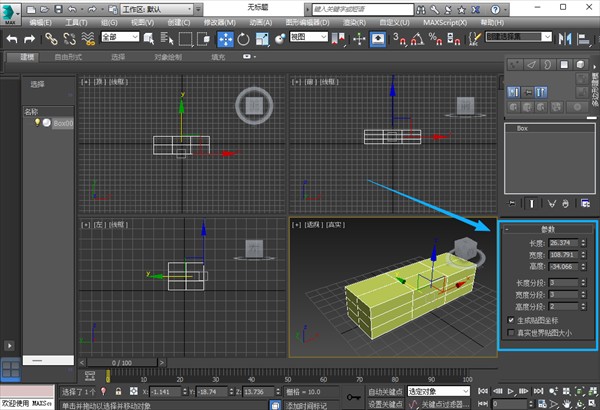Enable the 真实世界贴图大小 checkbox
Image resolution: width=600 pixels, height=410 pixels.
[512, 331]
